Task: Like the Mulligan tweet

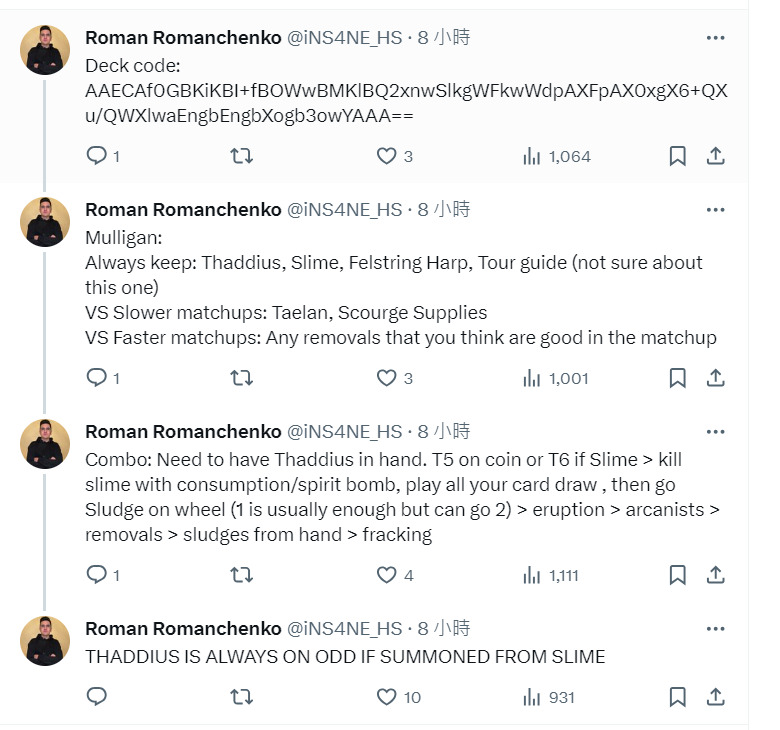Action: [386, 378]
